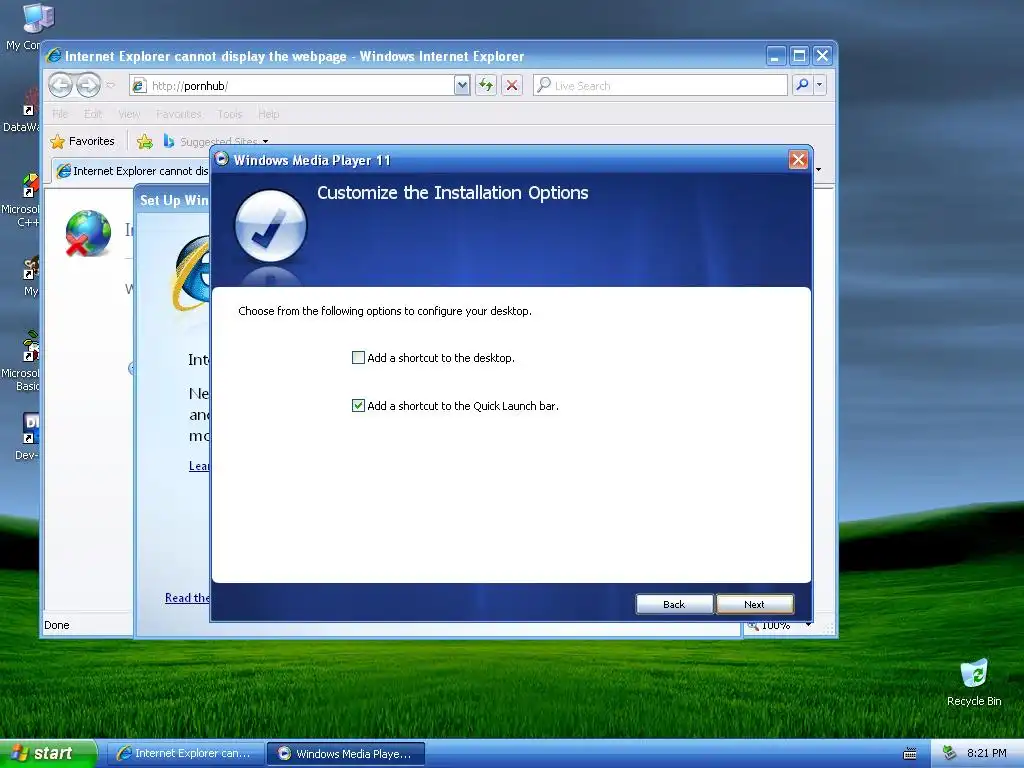Click the Live Search magnifier button

click(x=802, y=85)
